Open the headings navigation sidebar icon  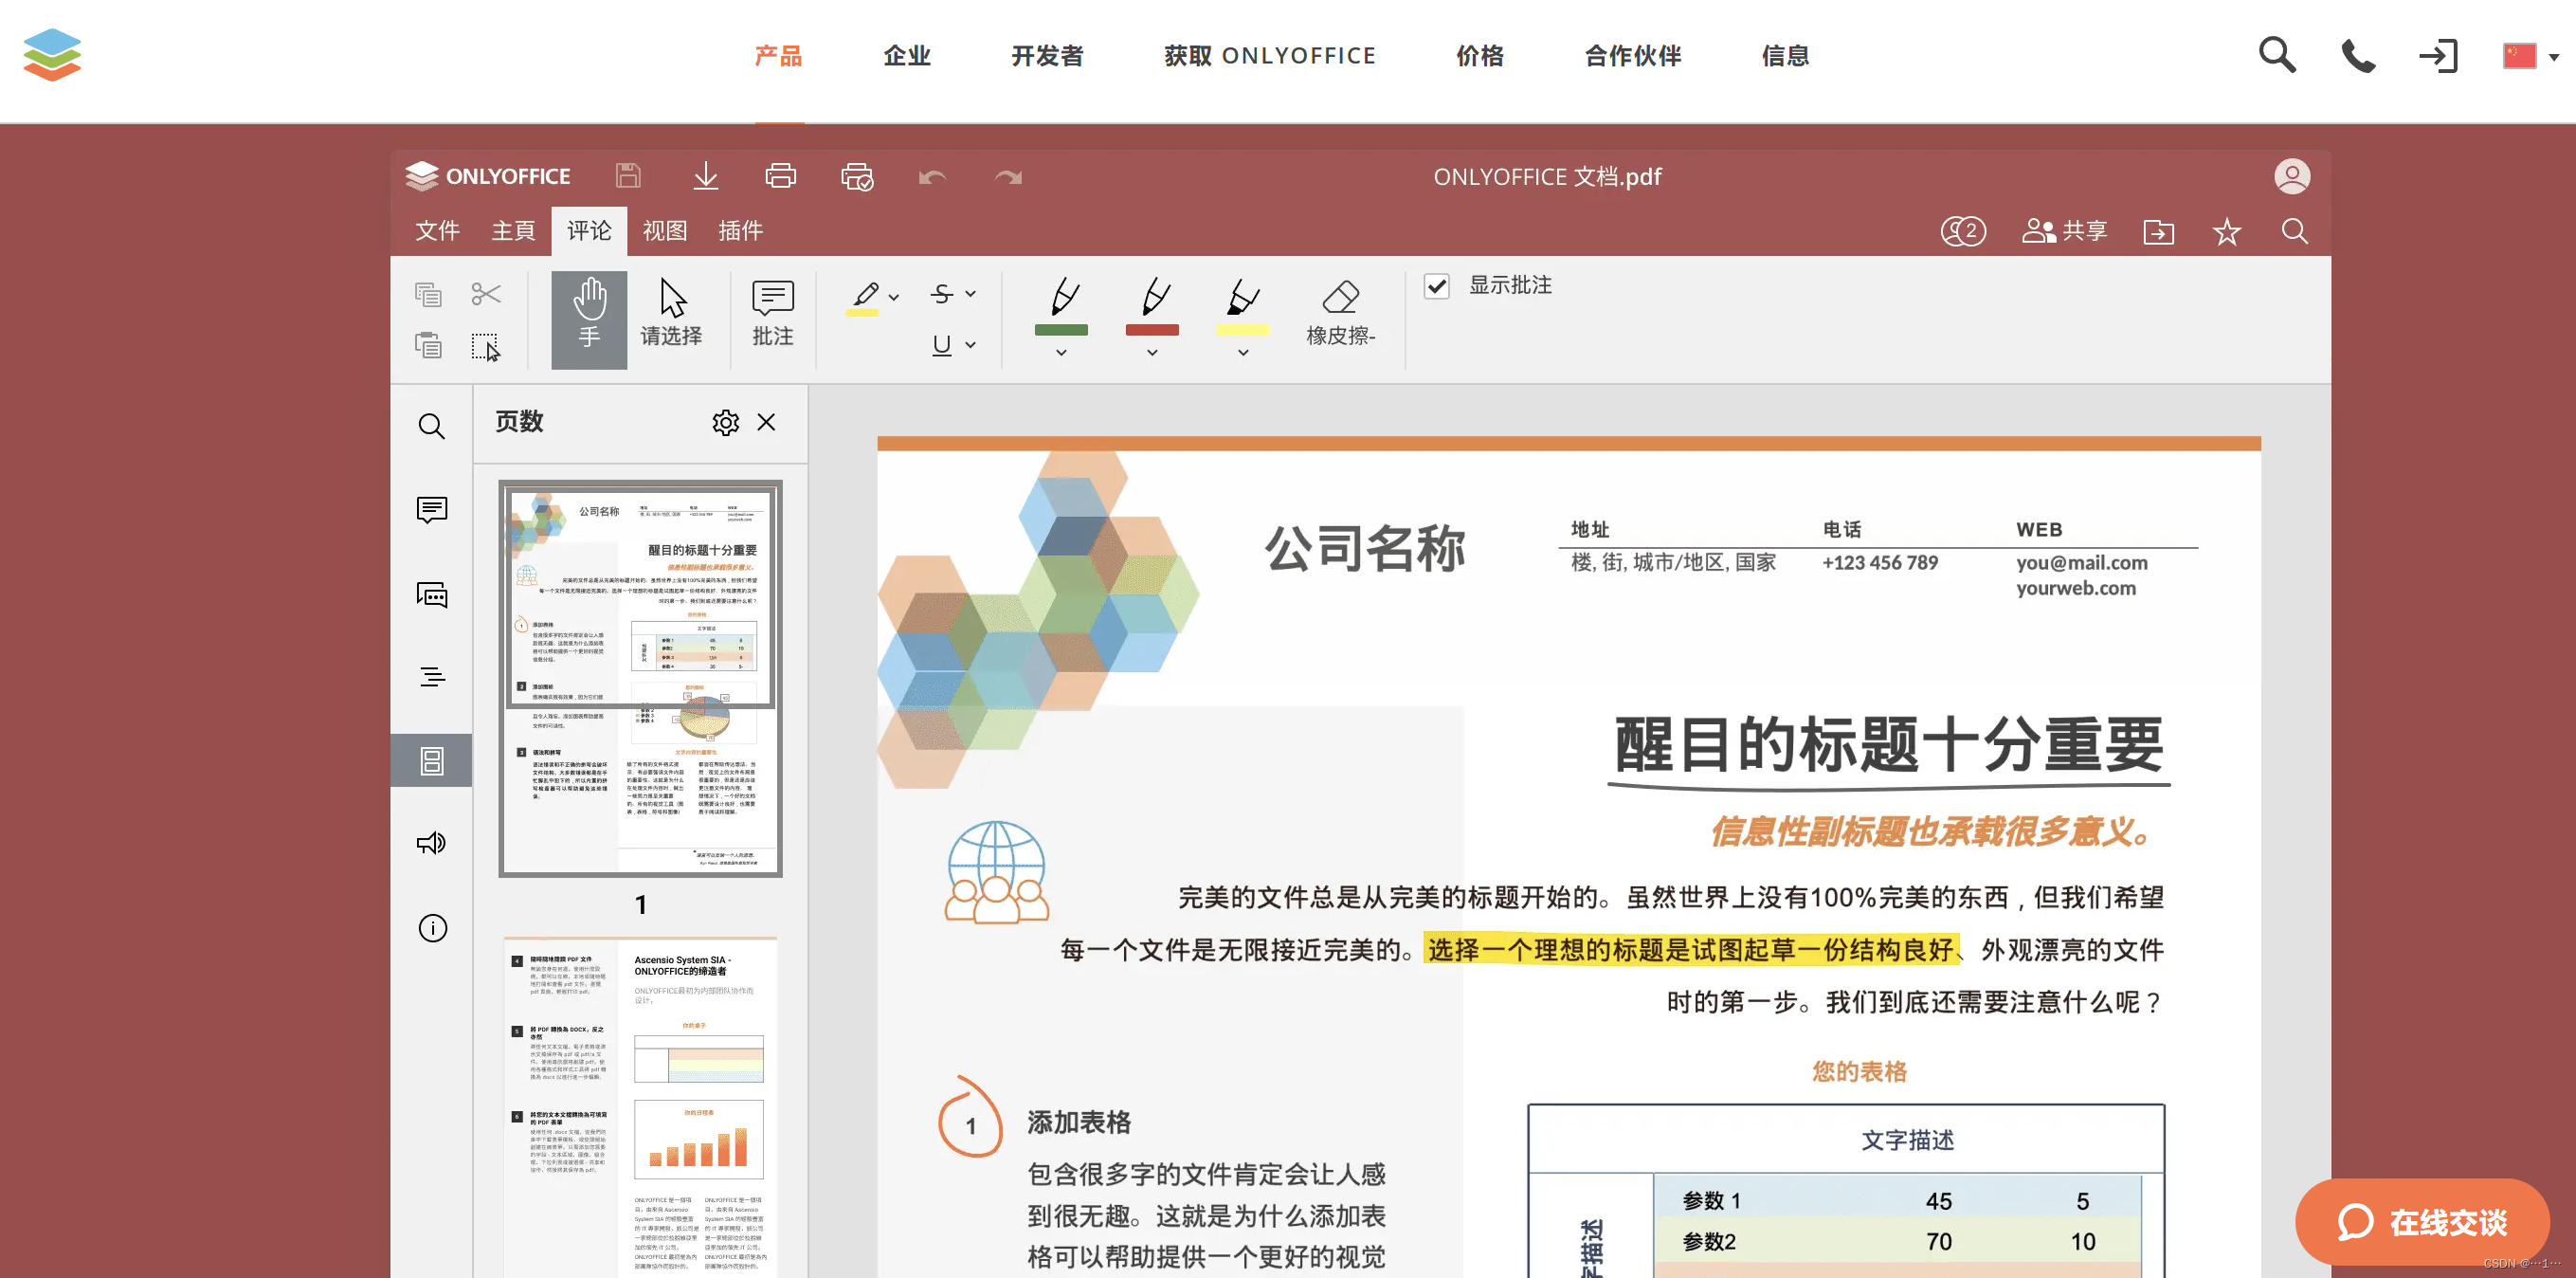coord(431,677)
